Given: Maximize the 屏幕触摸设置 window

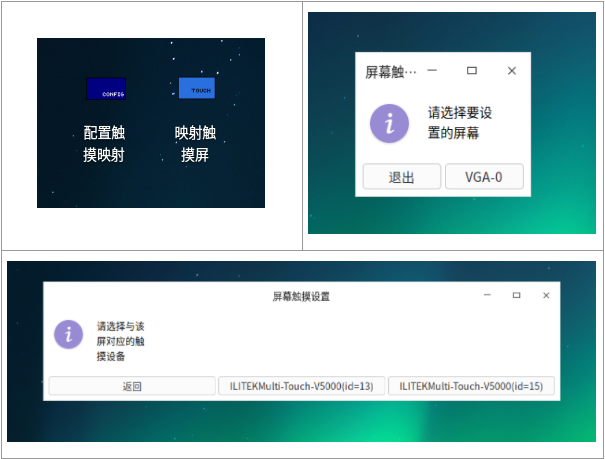Looking at the screenshot, I should [516, 295].
